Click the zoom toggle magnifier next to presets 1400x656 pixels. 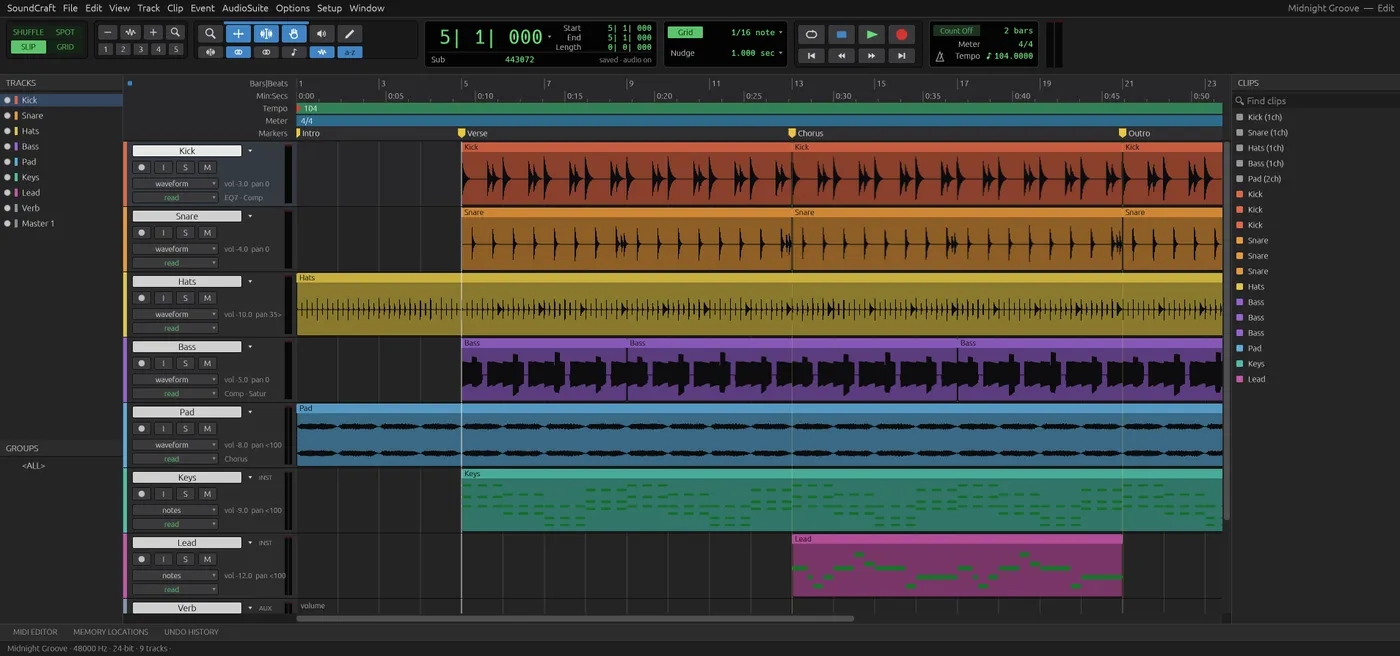point(175,33)
